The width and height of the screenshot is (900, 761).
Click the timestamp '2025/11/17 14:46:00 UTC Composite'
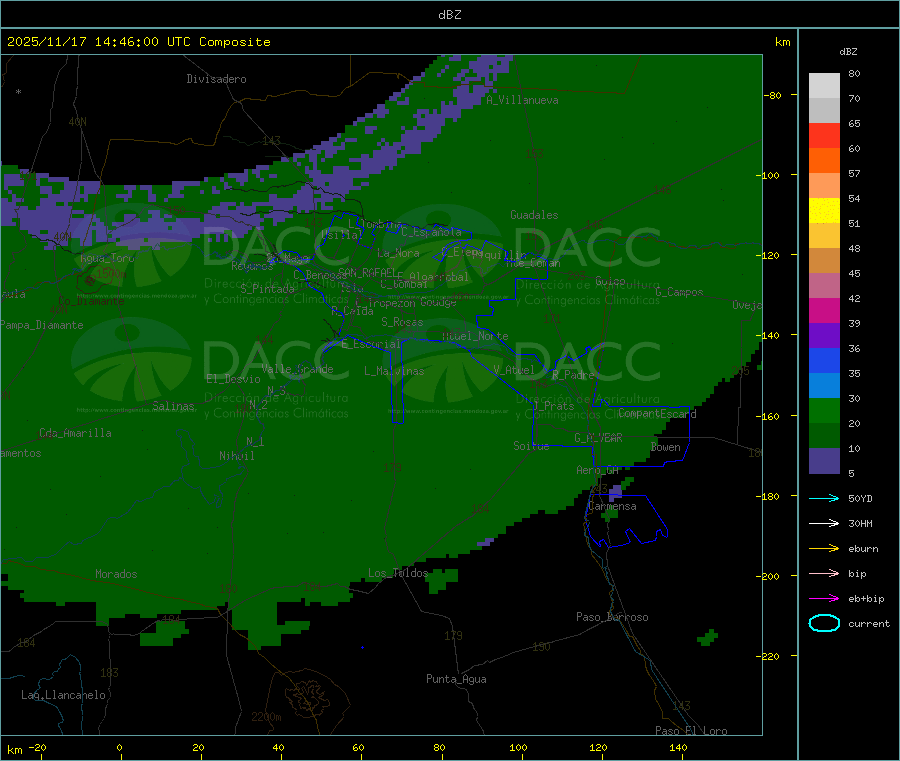click(138, 42)
